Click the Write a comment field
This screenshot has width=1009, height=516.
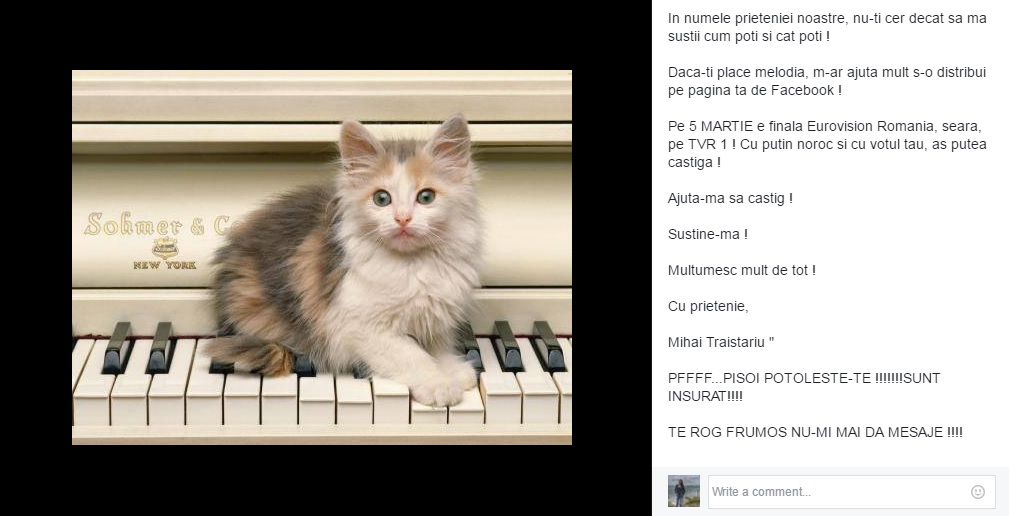(851, 492)
